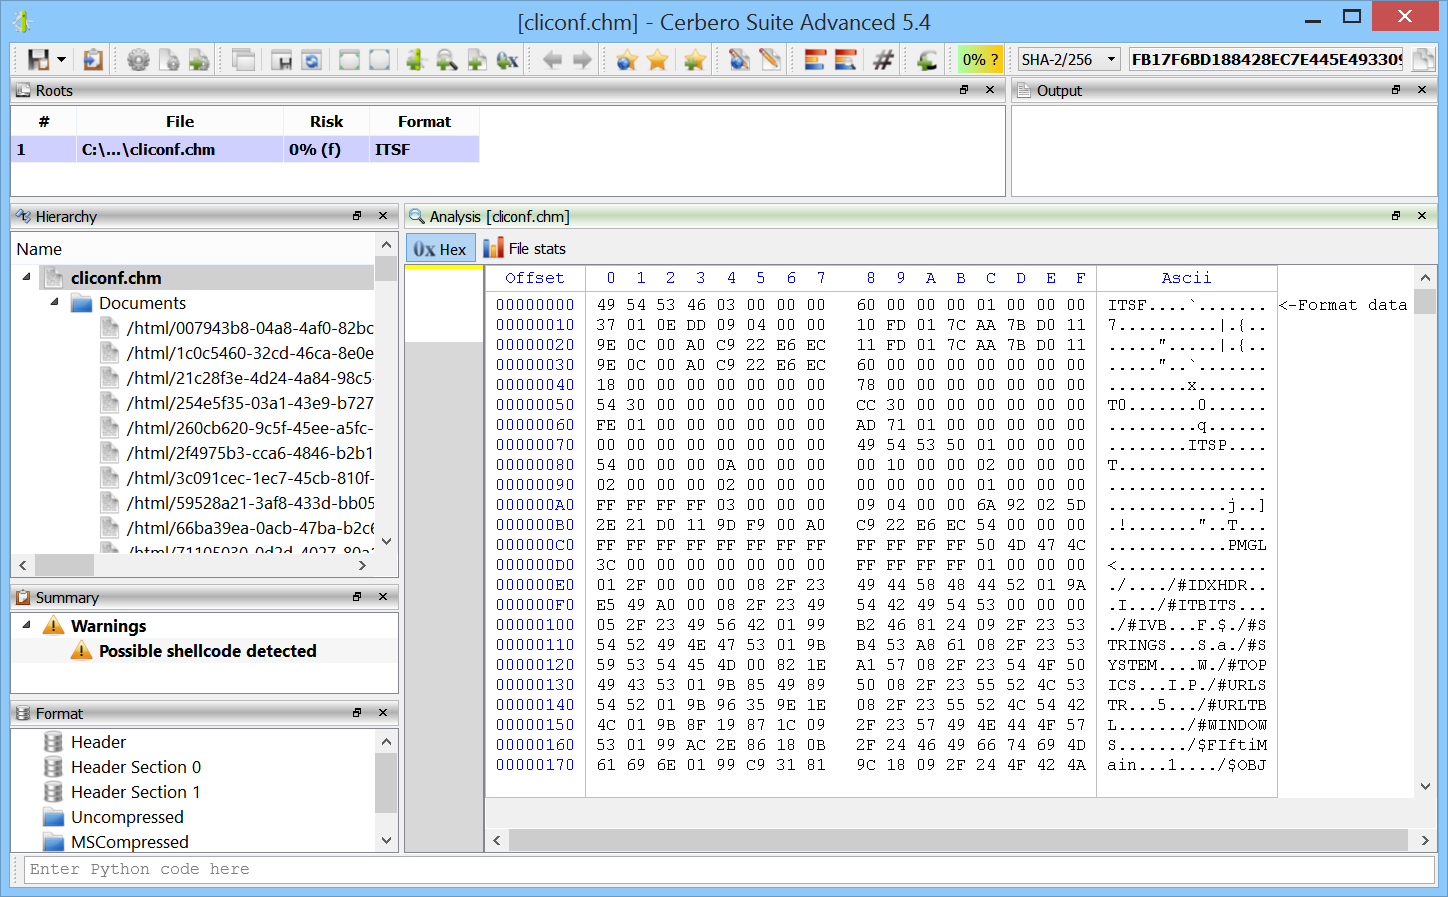
Task: Open the SHA-2/256 hash type dropdown
Action: click(x=1068, y=60)
